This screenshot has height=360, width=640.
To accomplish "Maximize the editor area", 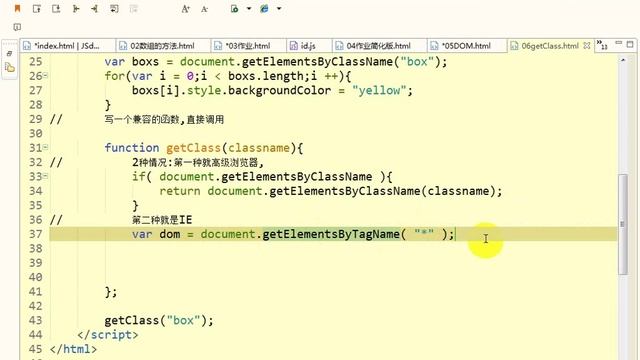I will coord(630,44).
